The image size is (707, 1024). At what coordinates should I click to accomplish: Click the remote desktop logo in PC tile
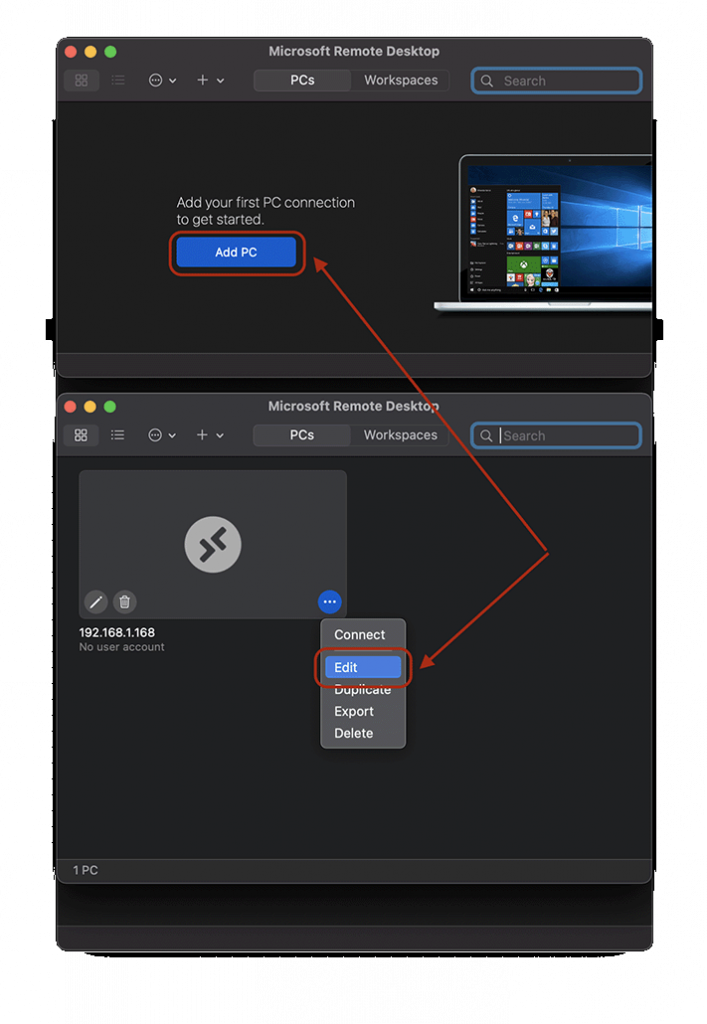click(x=213, y=544)
